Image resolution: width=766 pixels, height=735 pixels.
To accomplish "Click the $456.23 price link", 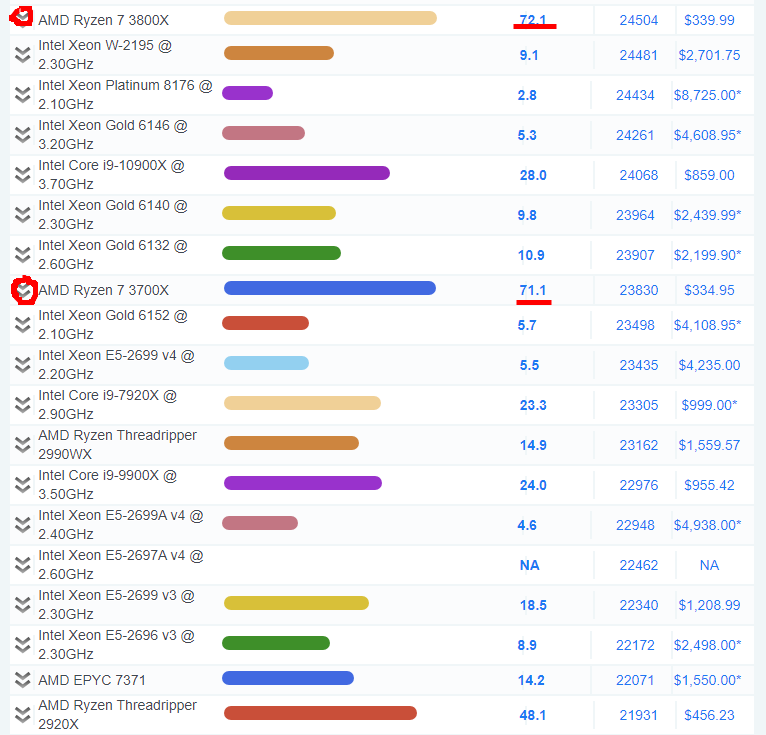I will (709, 715).
